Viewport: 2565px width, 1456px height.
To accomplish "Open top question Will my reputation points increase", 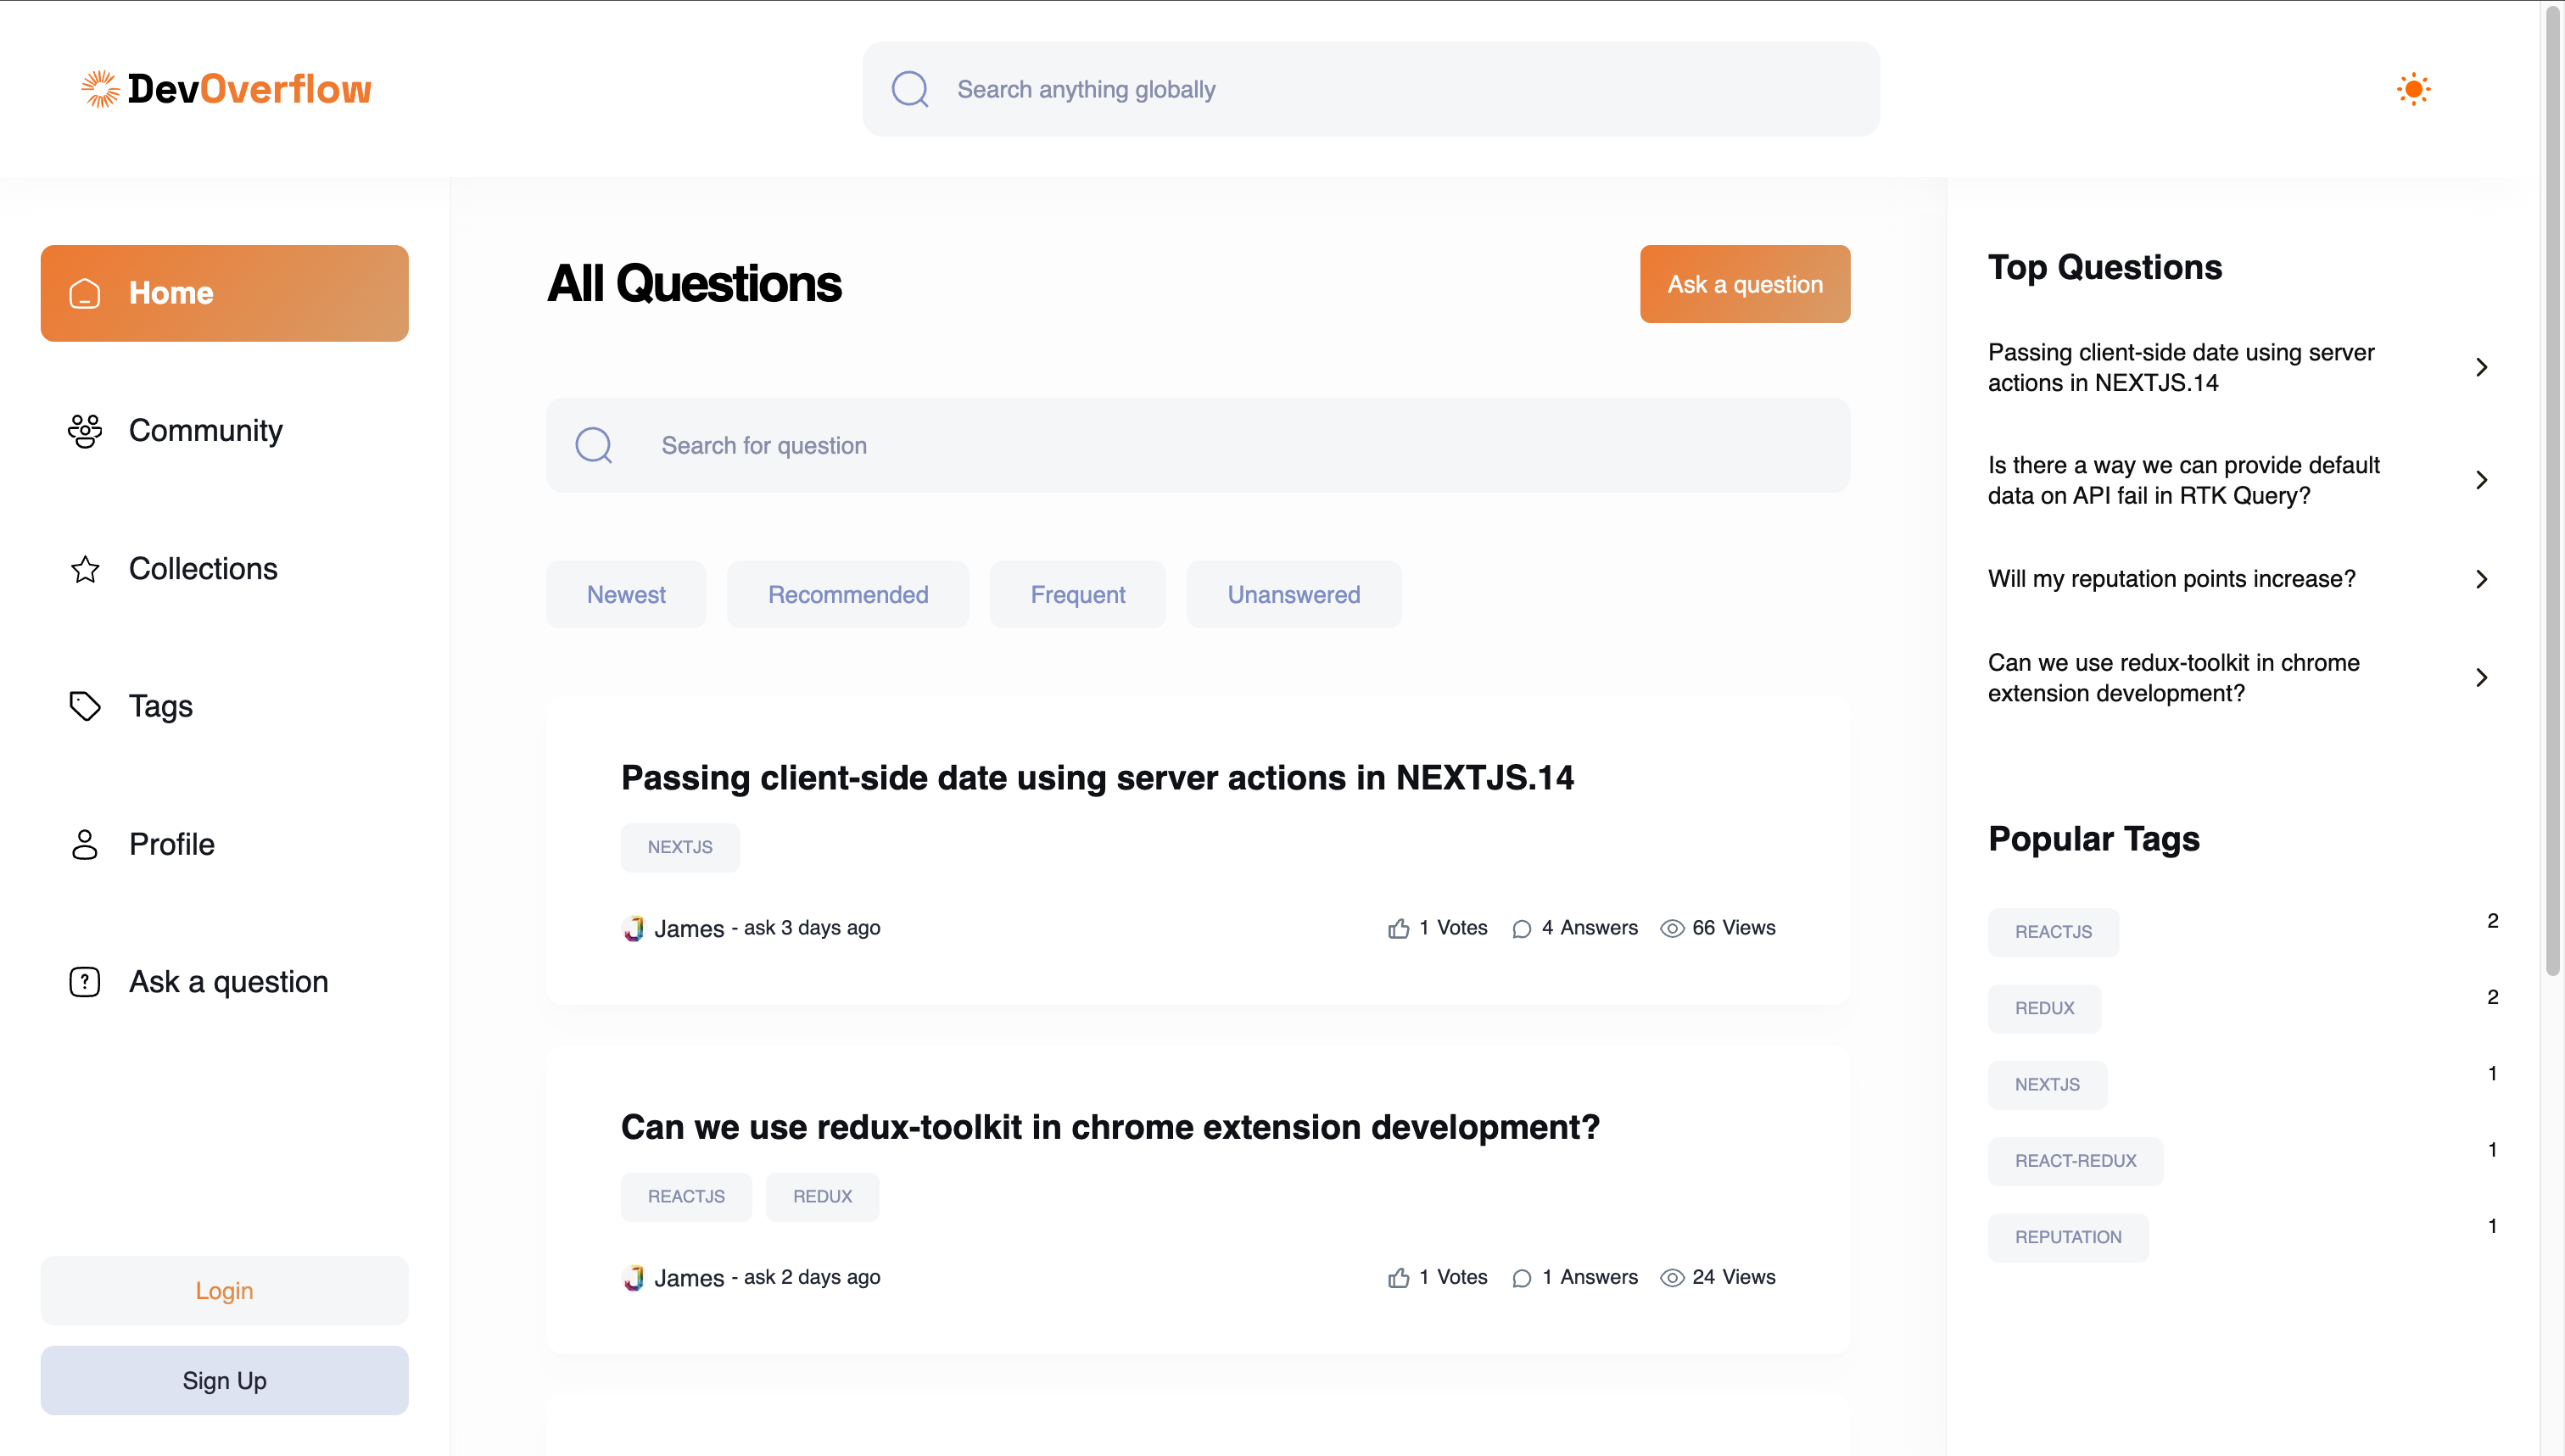I will tap(2171, 579).
